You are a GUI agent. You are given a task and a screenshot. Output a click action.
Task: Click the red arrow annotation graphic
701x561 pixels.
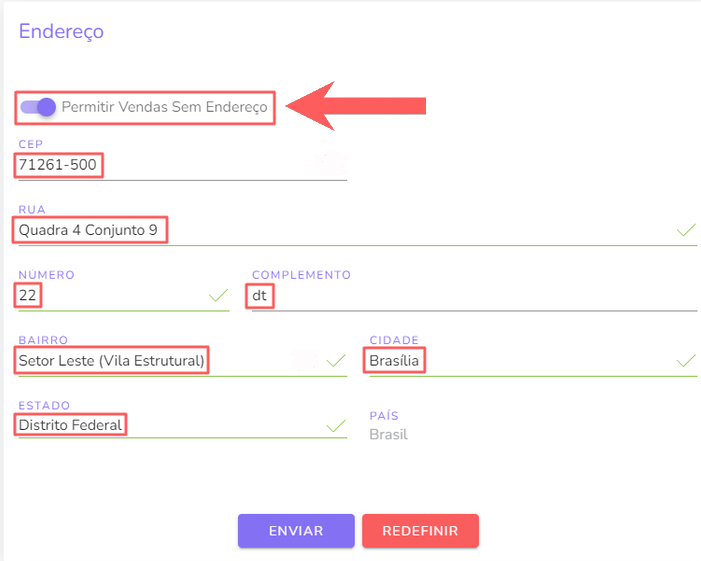[355, 106]
